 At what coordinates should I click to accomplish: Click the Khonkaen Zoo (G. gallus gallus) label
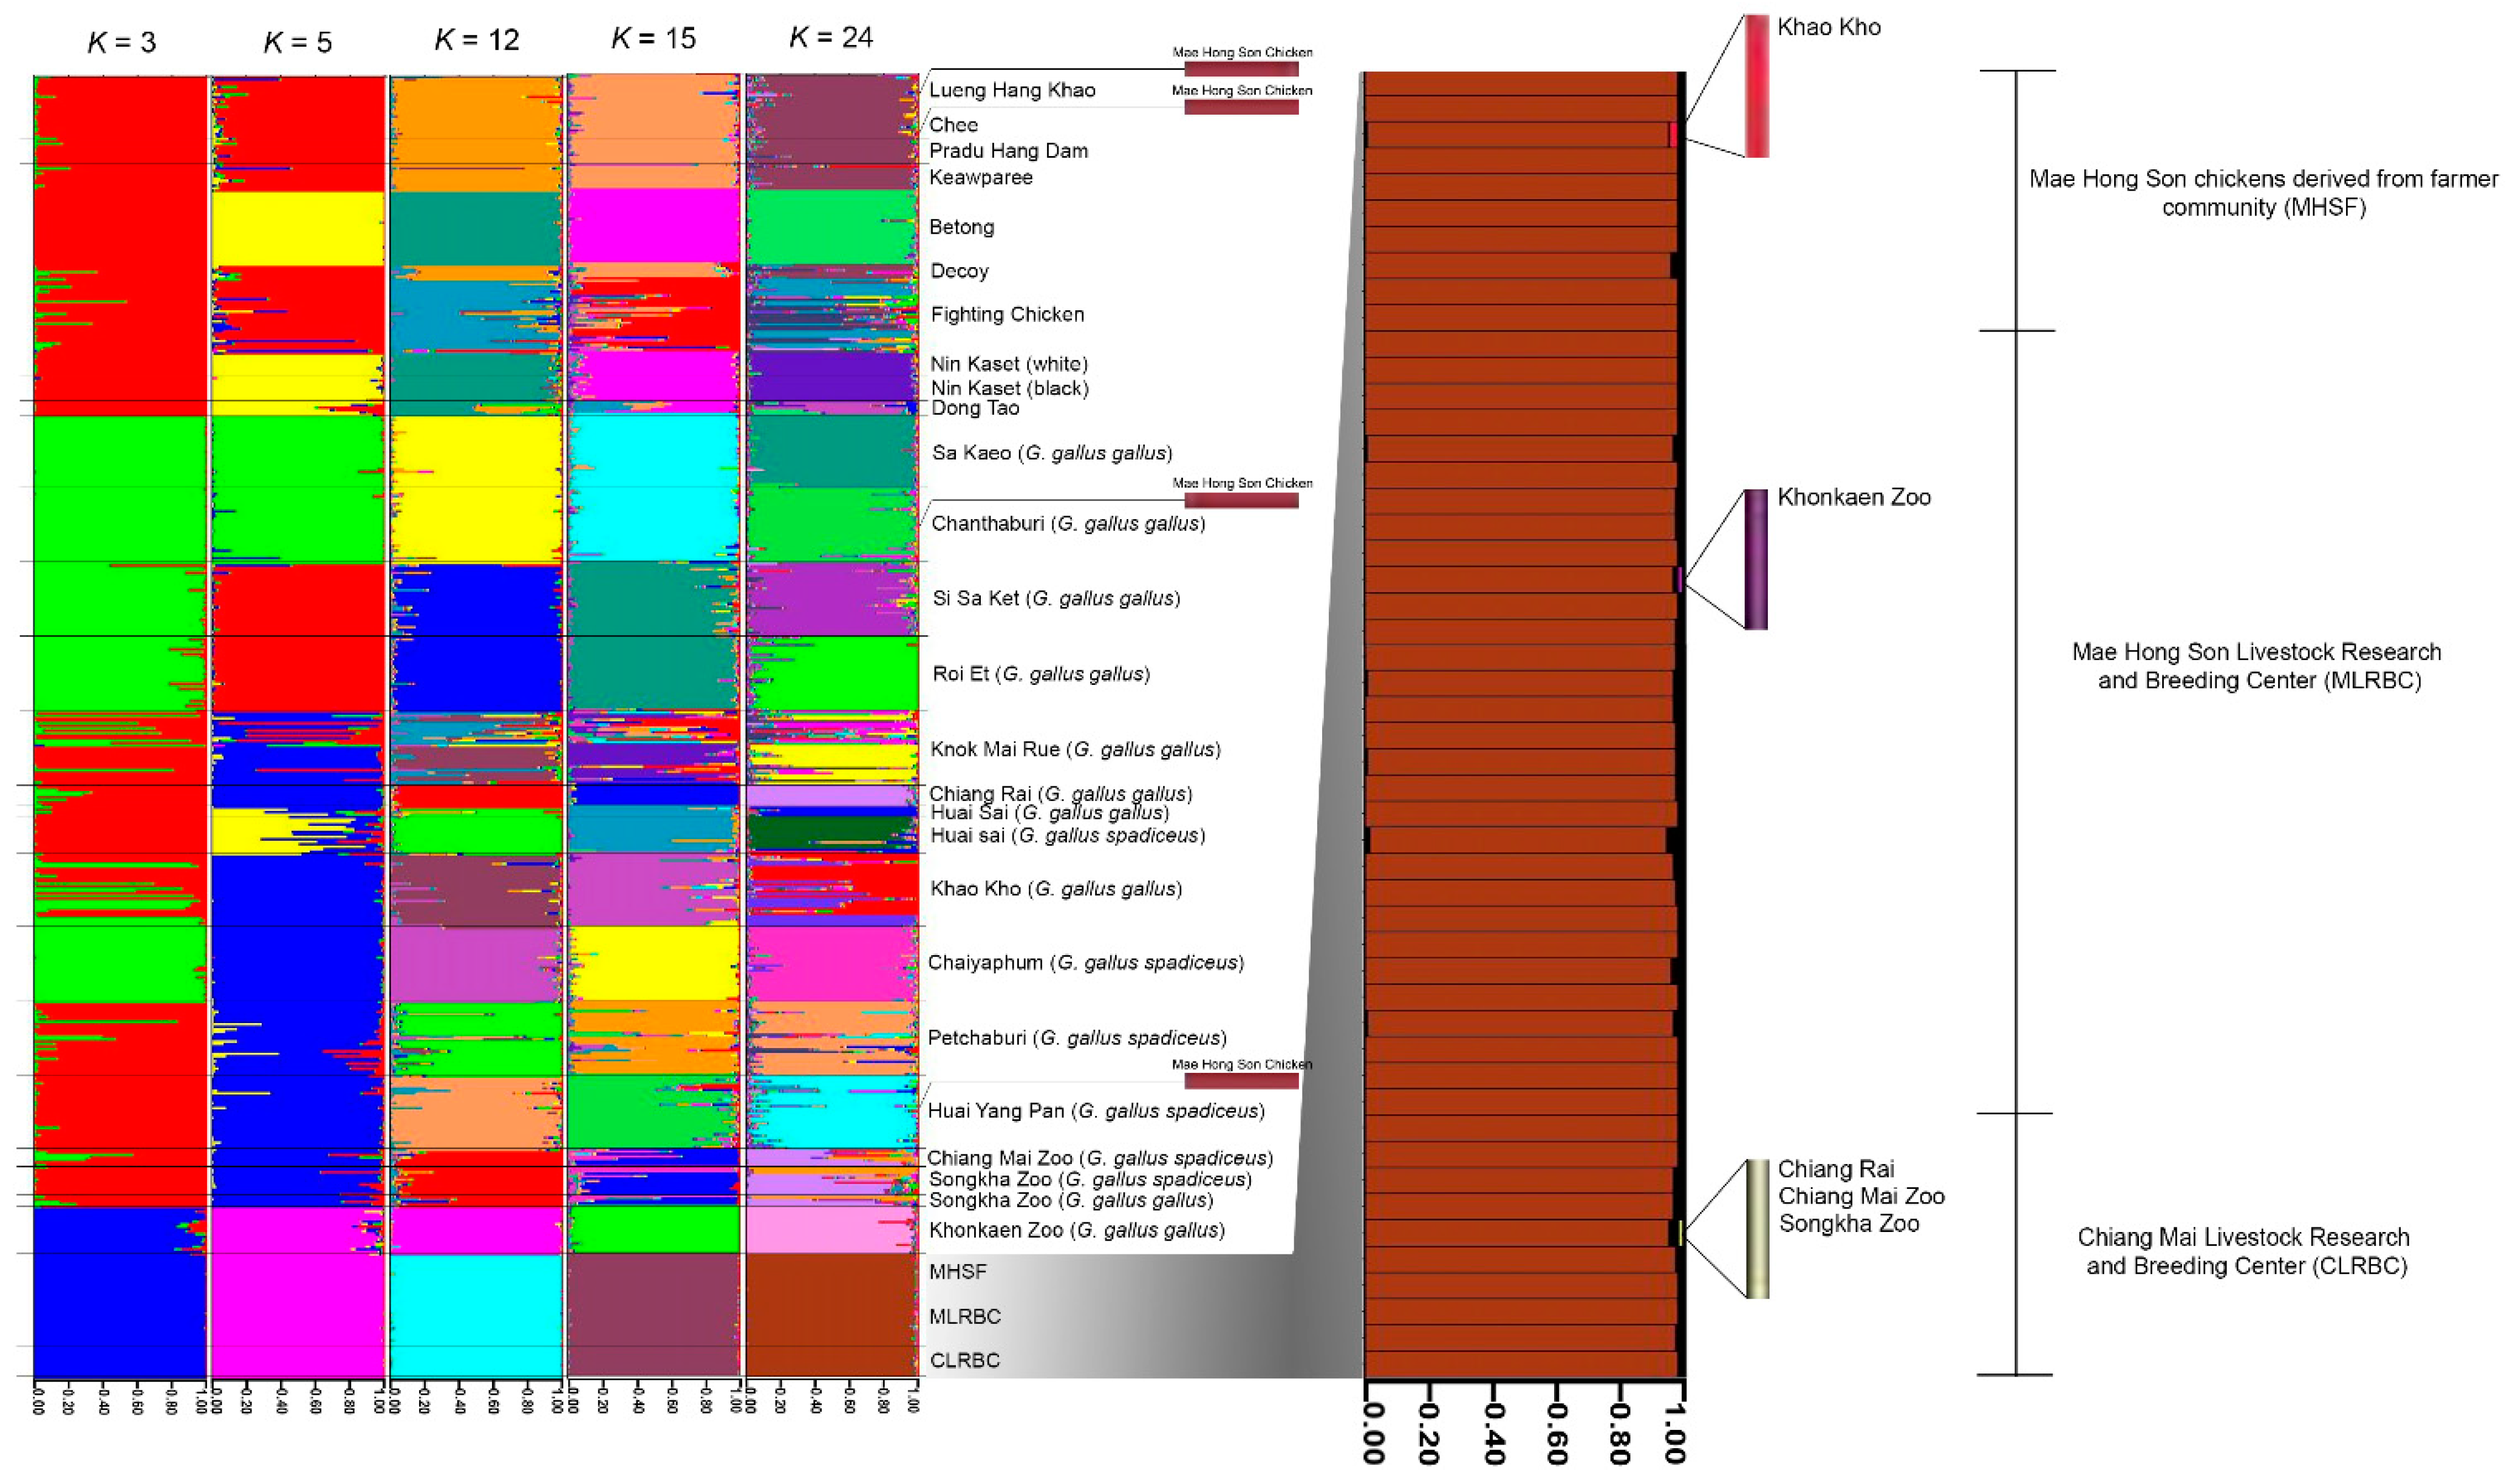(1076, 1231)
